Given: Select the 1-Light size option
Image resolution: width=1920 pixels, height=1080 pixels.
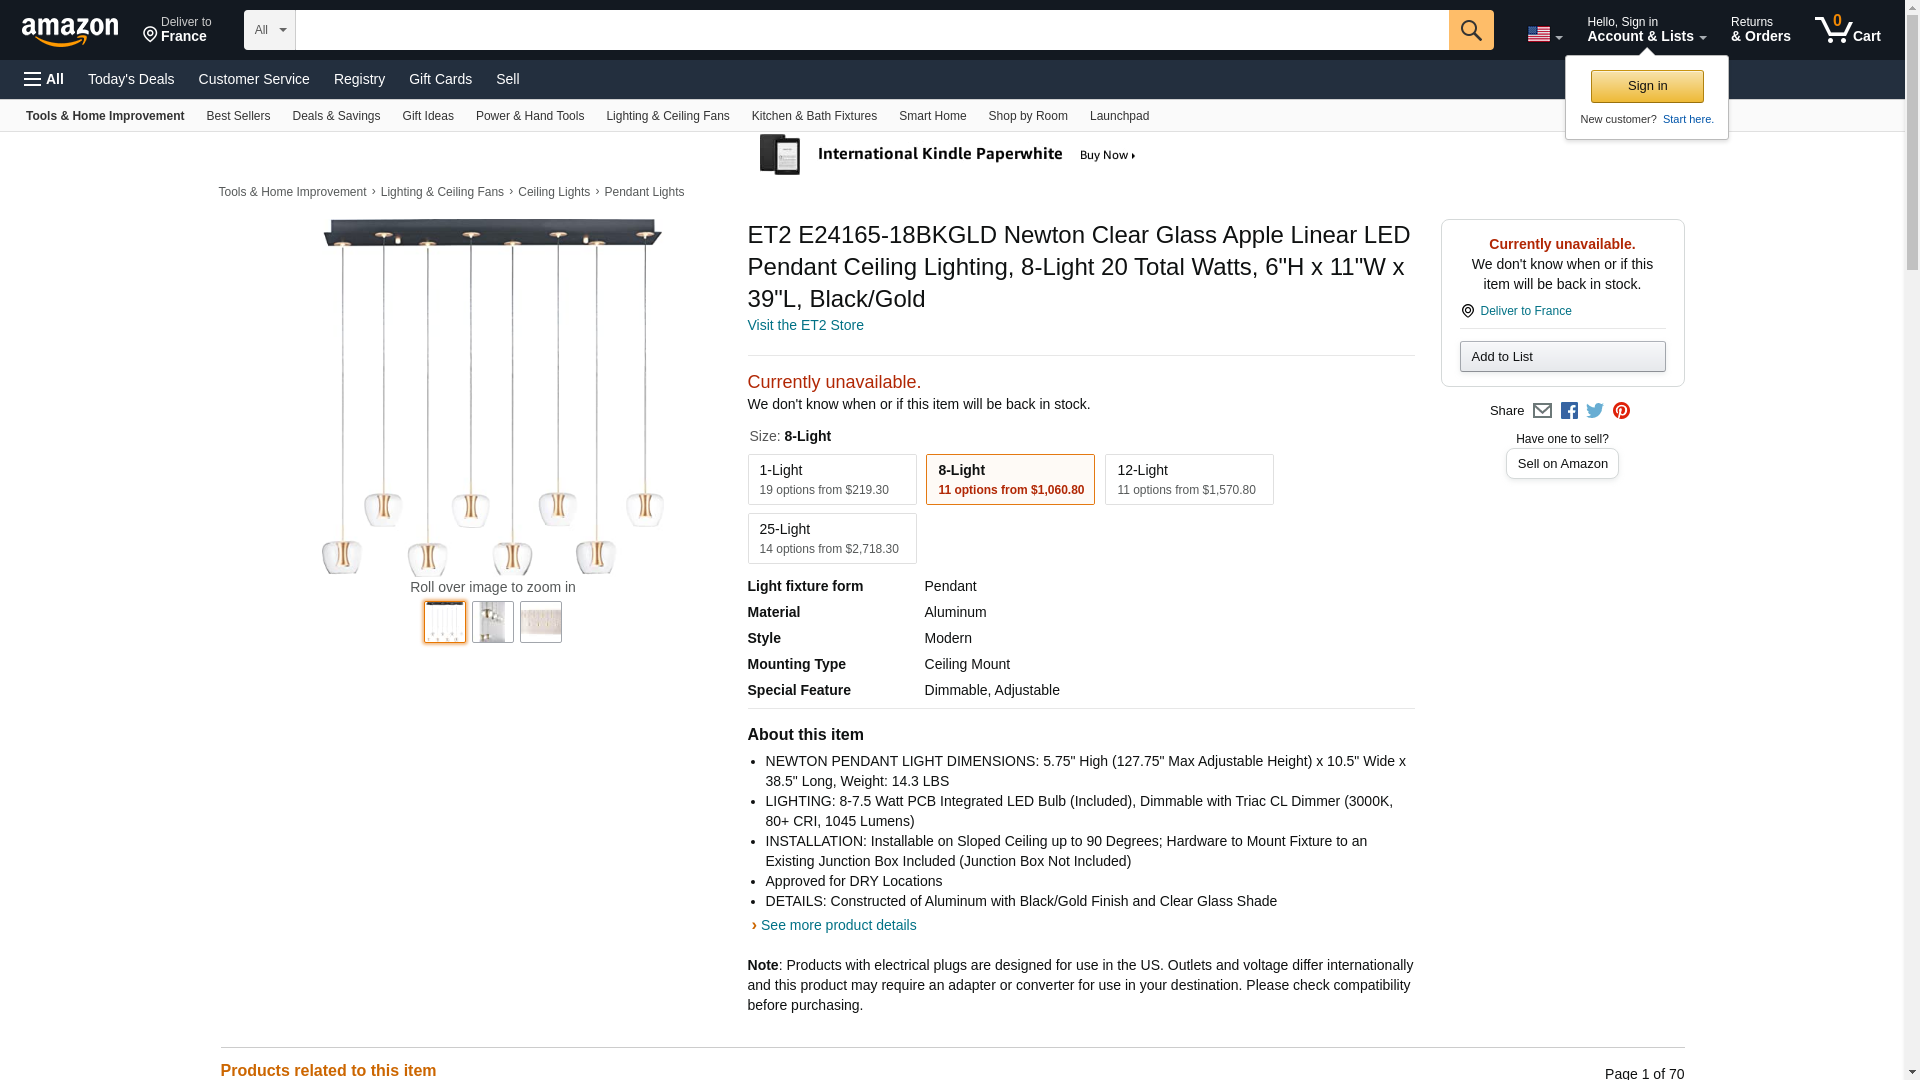Looking at the screenshot, I should point(831,479).
